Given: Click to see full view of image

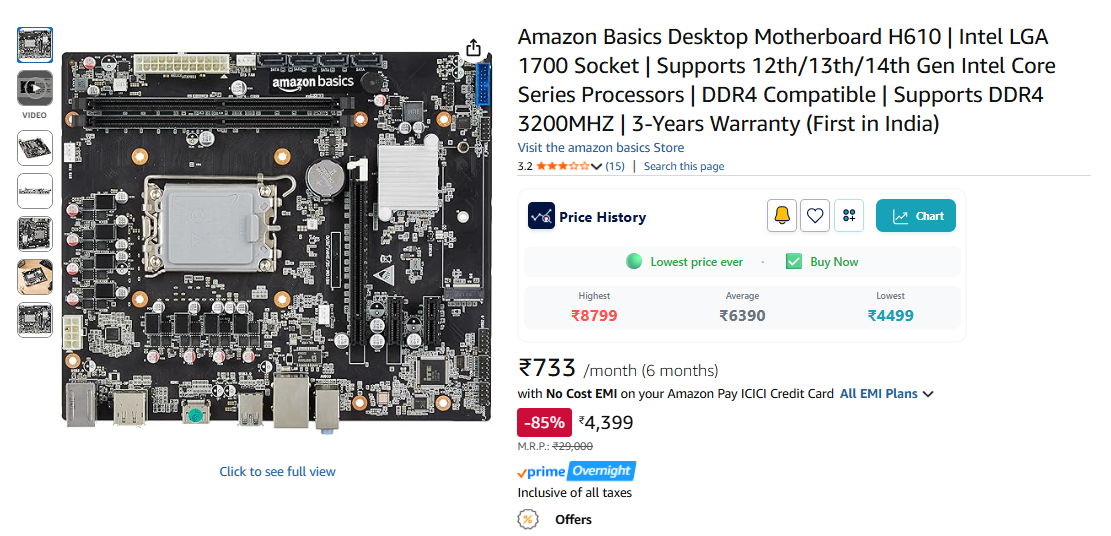Looking at the screenshot, I should (x=277, y=472).
